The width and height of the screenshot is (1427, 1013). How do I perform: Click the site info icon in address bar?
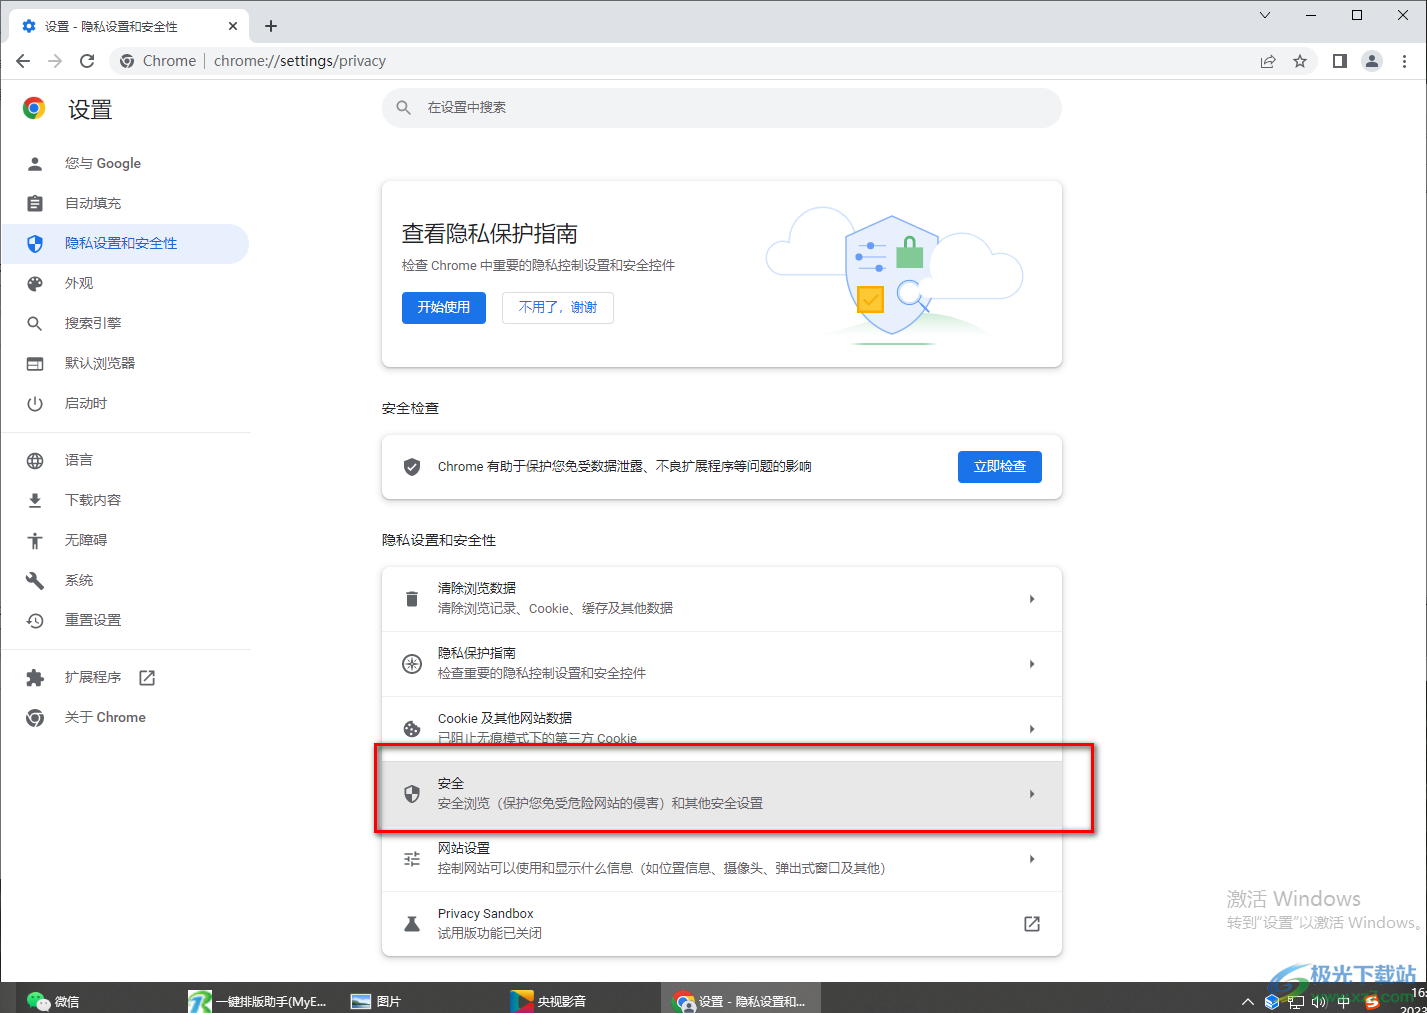pyautogui.click(x=127, y=61)
